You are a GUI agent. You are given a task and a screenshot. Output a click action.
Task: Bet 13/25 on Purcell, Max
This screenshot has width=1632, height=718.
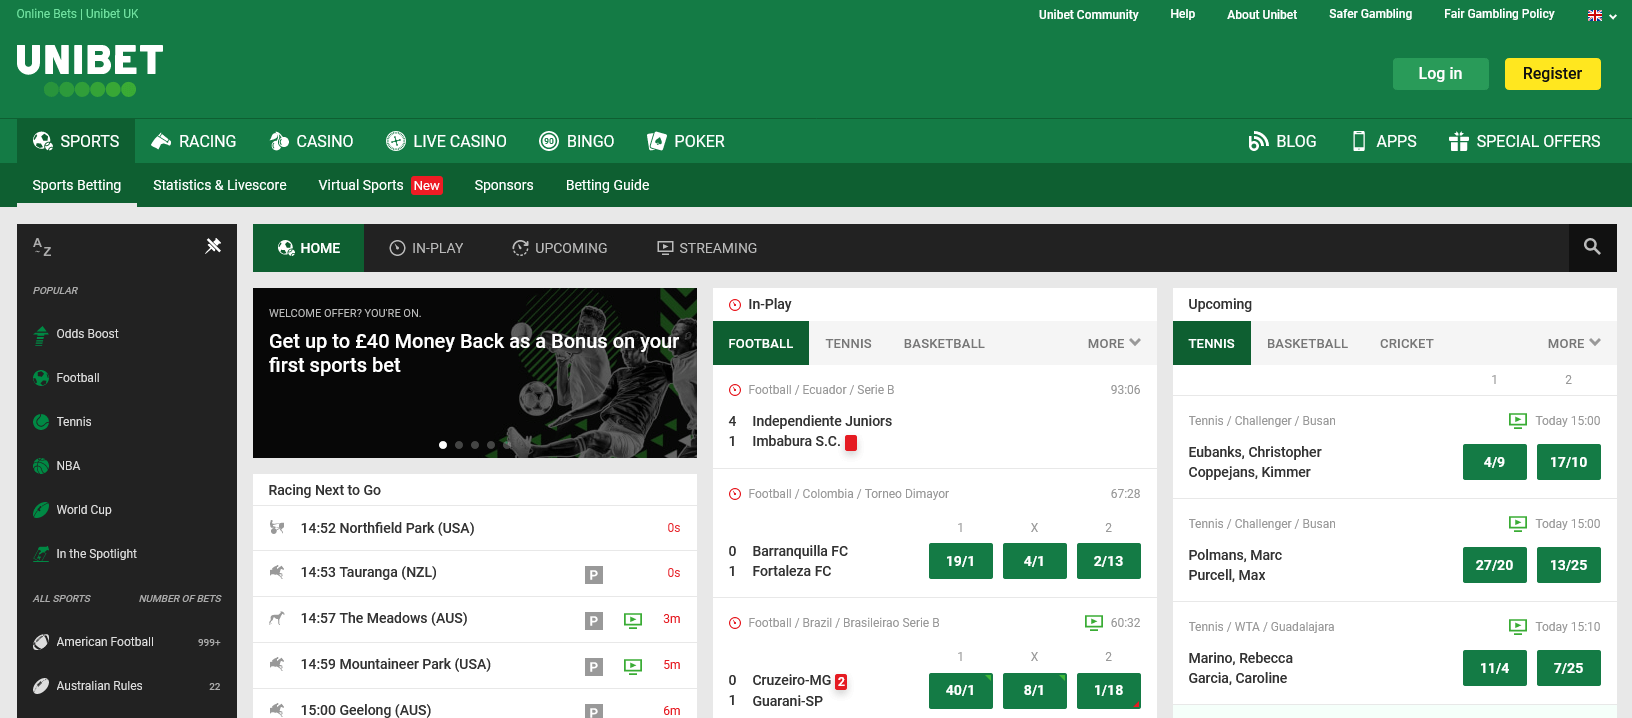tap(1569, 565)
